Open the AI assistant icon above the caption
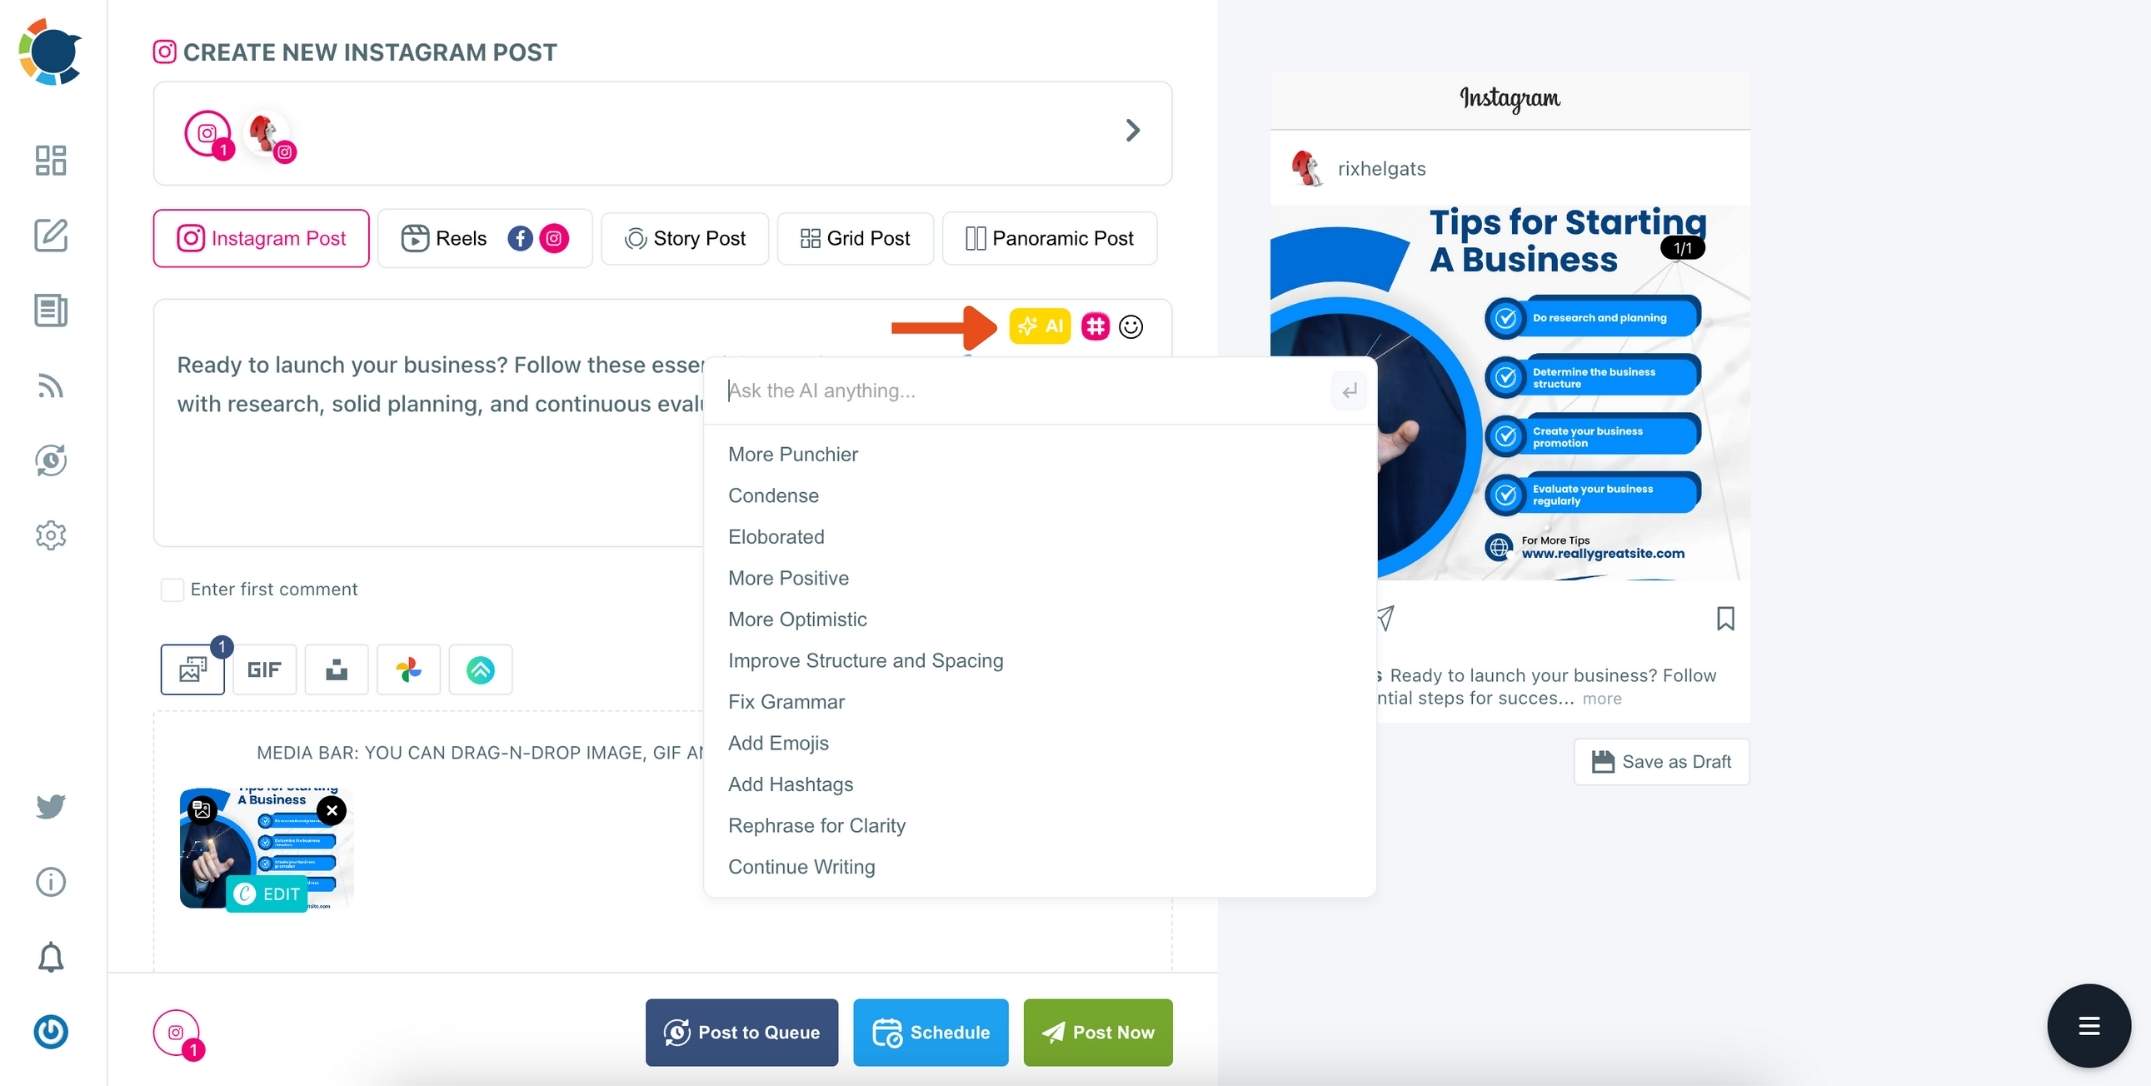Screen dimensions: 2151x1086 [1040, 326]
